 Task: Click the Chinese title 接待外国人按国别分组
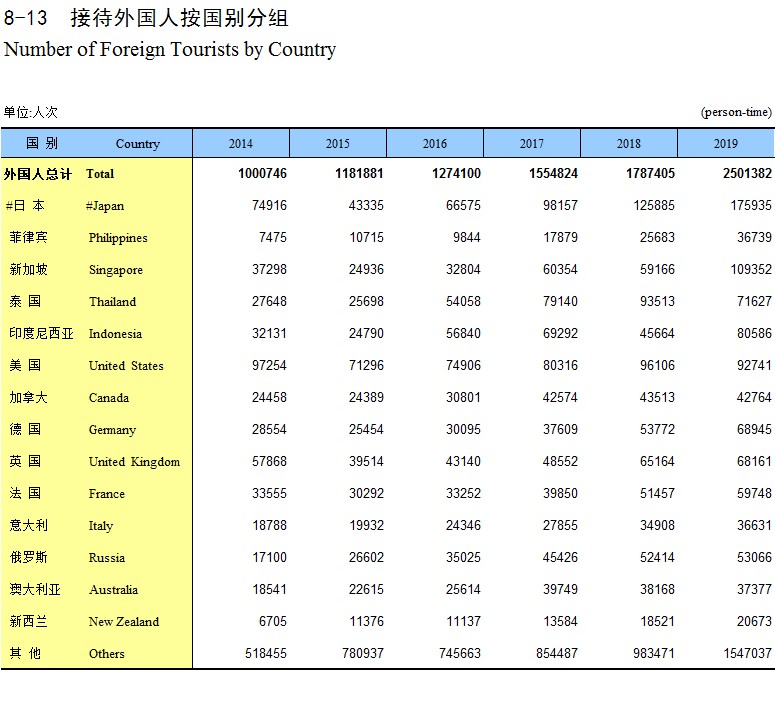(x=179, y=18)
